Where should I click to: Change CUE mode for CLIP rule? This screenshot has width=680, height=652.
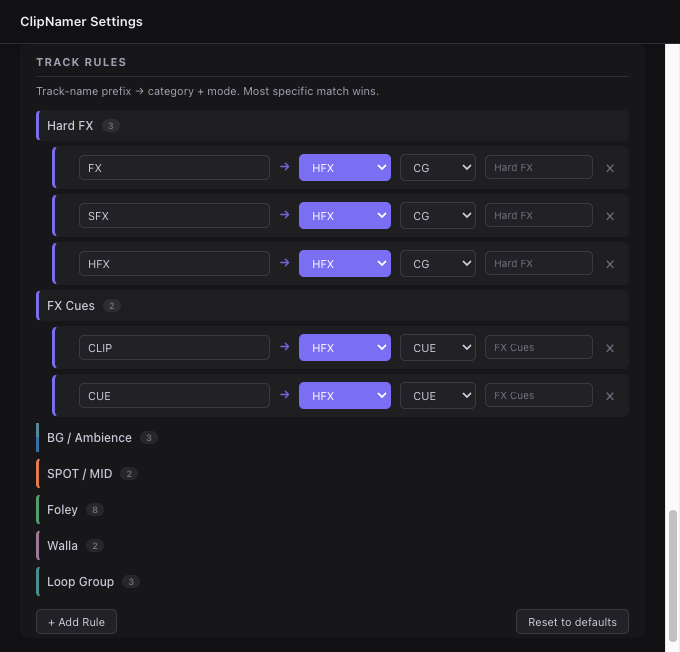click(438, 347)
